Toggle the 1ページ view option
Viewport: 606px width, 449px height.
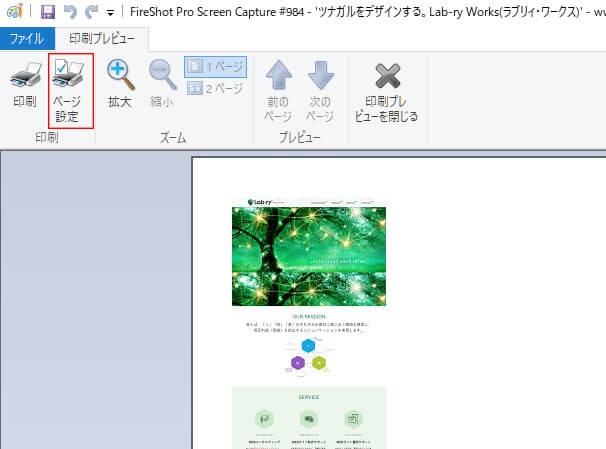click(x=216, y=67)
